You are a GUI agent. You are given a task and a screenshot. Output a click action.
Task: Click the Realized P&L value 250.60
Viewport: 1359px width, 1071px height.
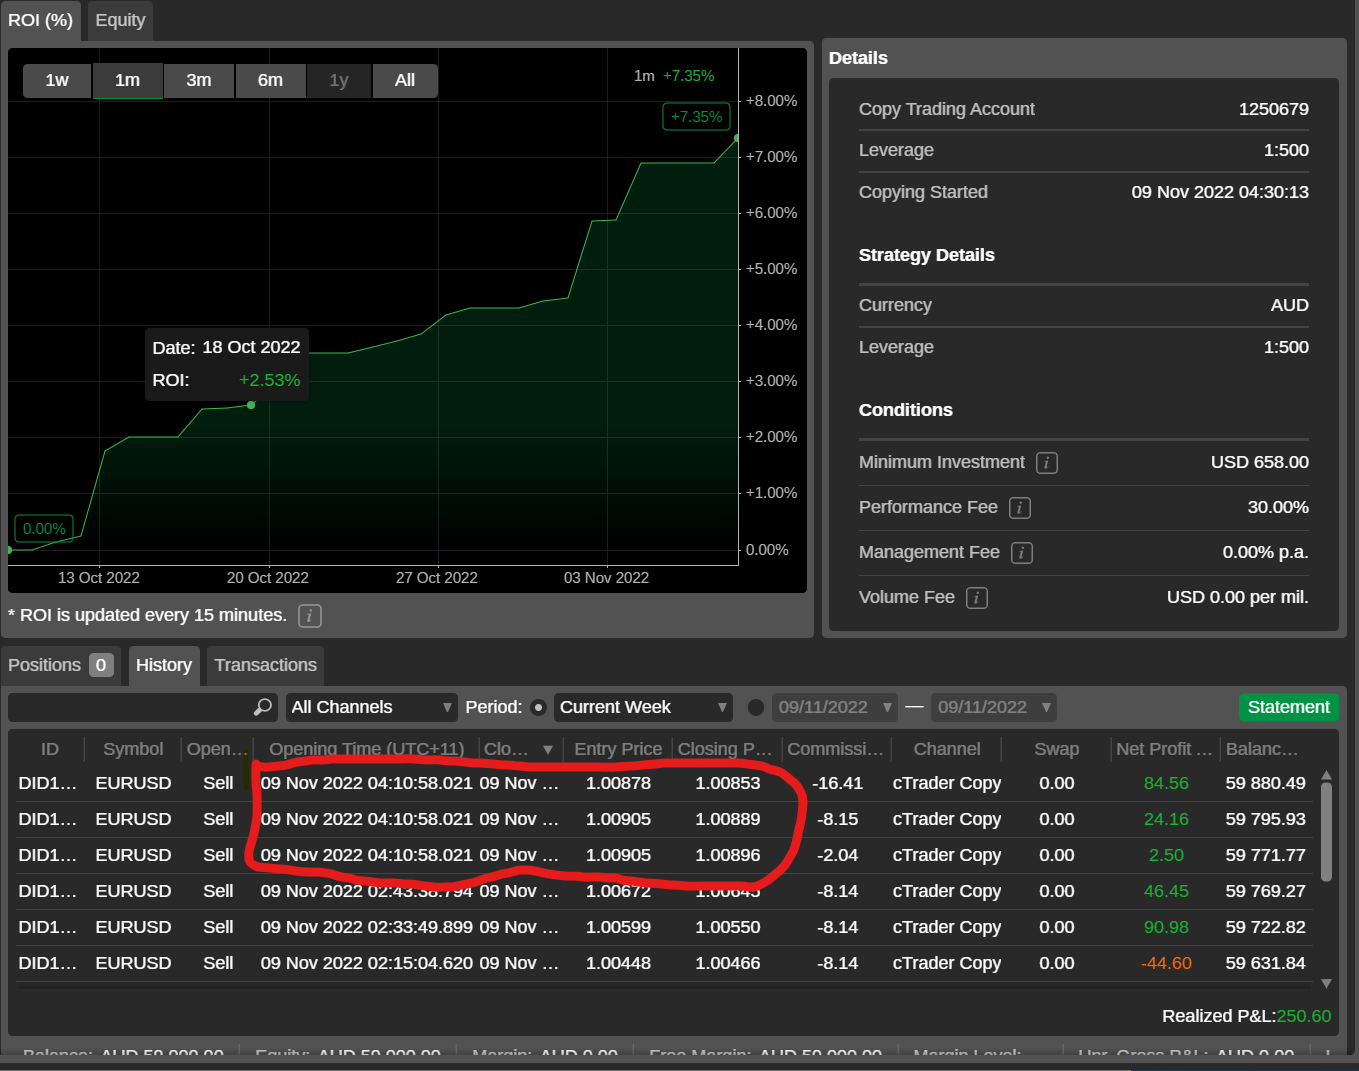coord(1304,1017)
